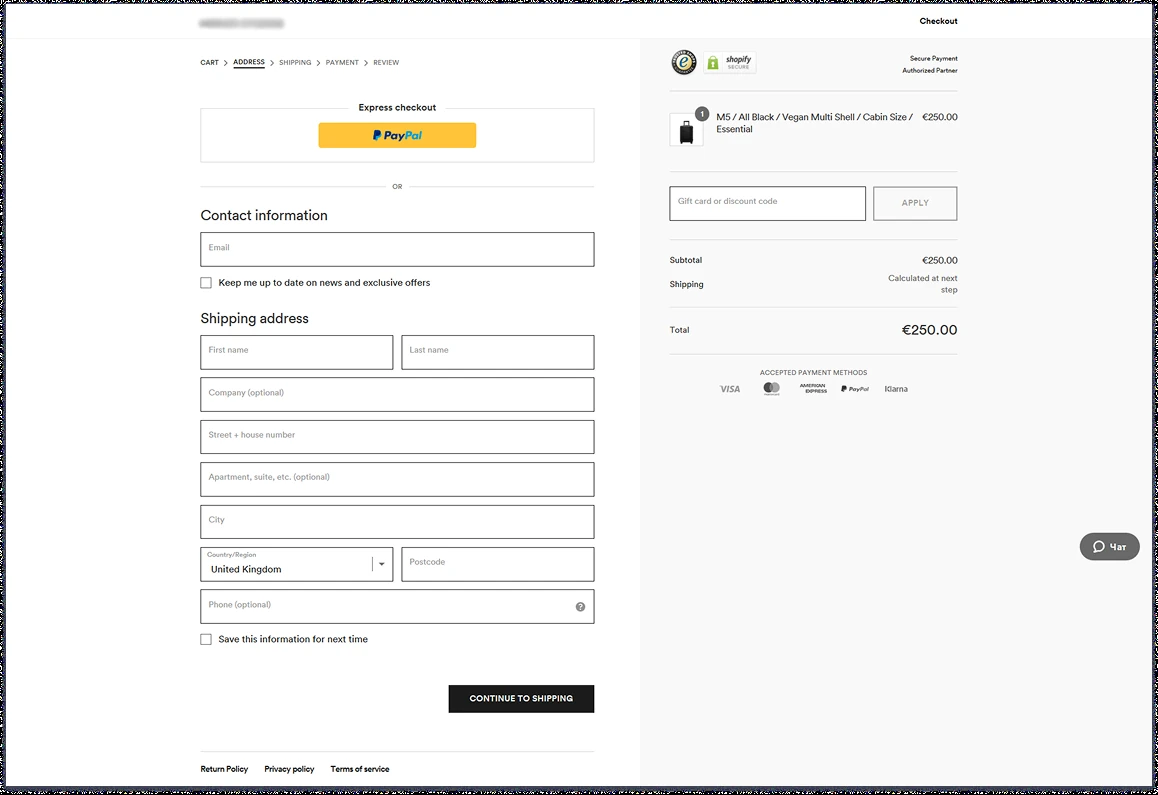
Task: Open the Country/Region dropdown
Action: tap(296, 564)
